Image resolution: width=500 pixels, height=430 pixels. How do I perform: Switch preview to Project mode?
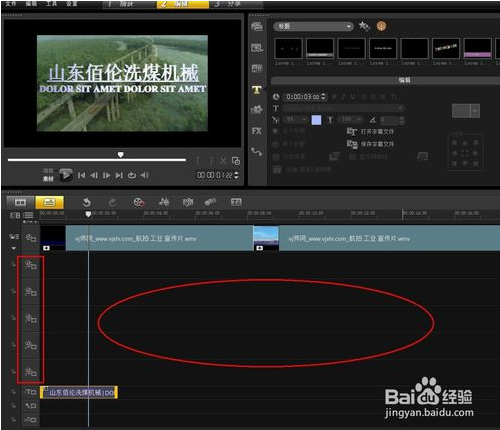click(x=48, y=171)
